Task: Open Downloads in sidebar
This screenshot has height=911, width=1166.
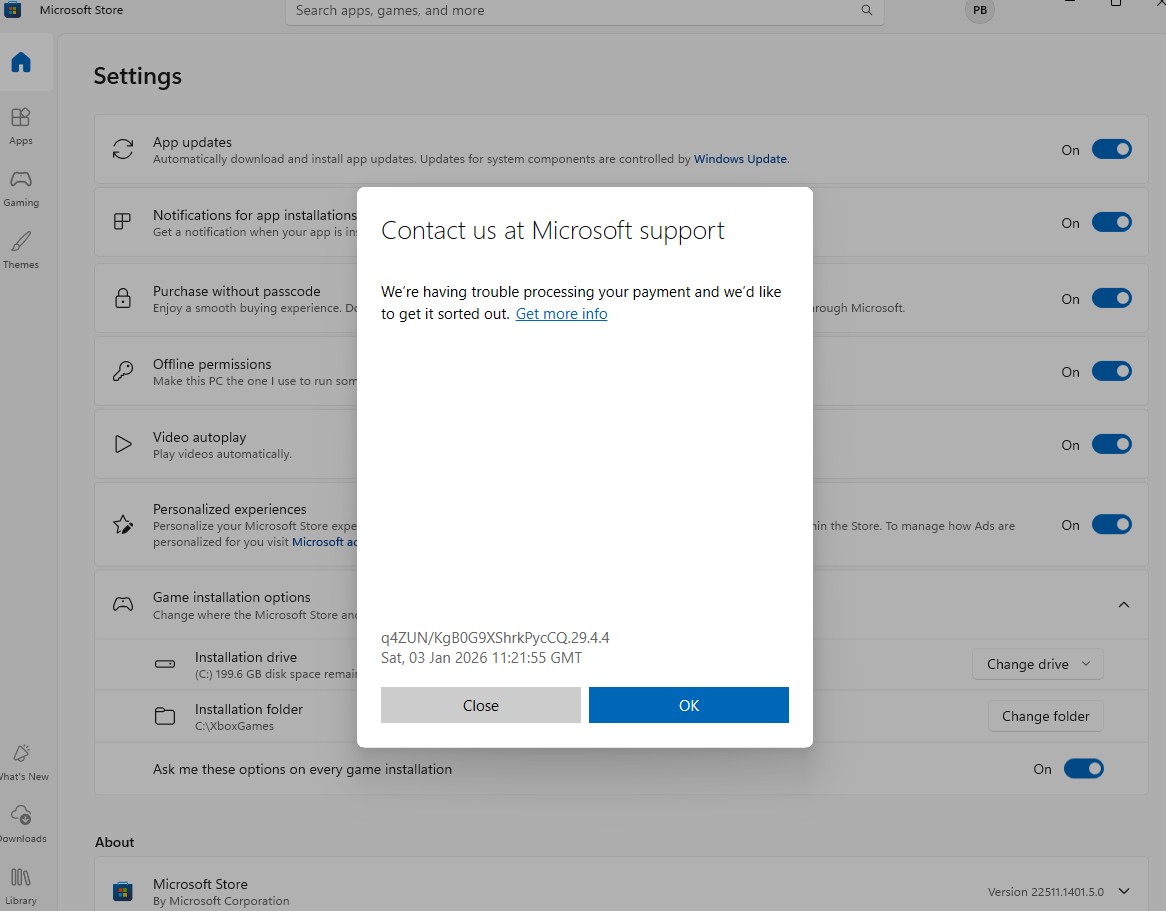Action: pyautogui.click(x=22, y=824)
